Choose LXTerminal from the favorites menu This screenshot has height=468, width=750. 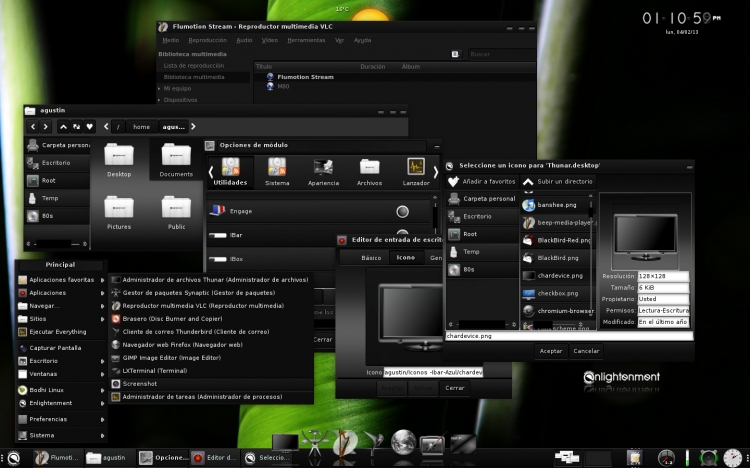click(211, 371)
